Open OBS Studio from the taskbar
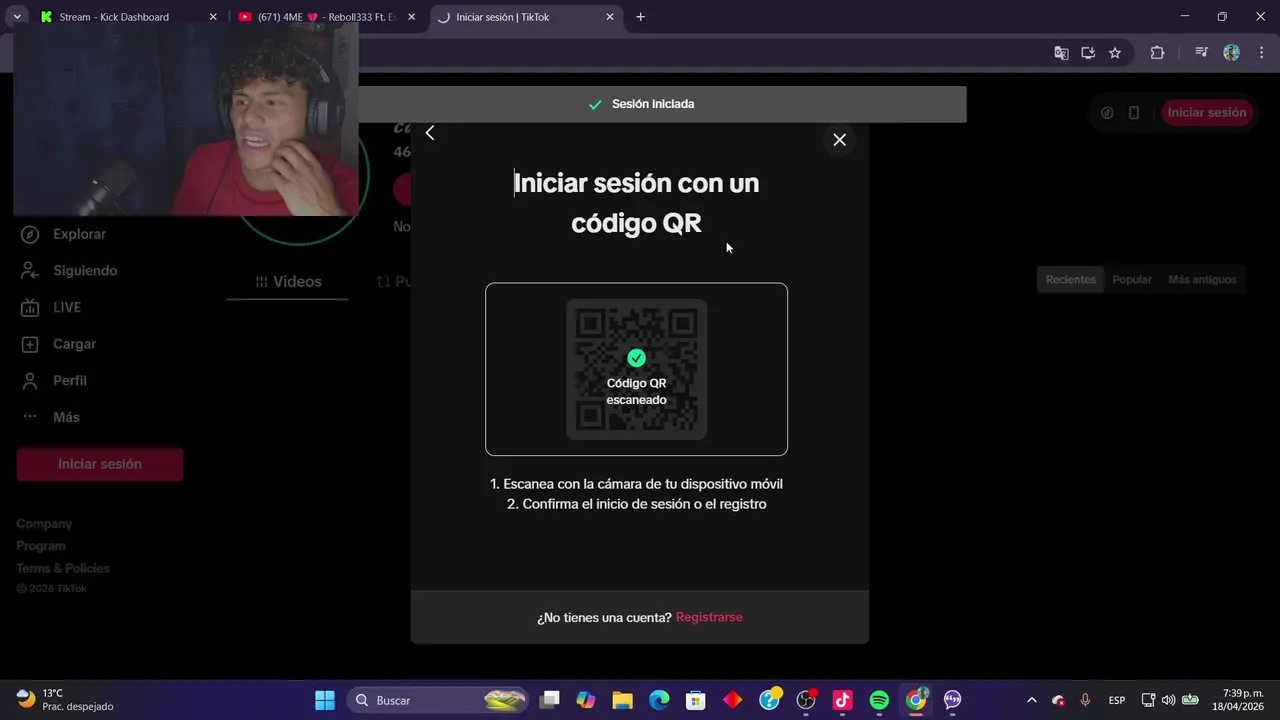This screenshot has height=720, width=1280. (806, 700)
